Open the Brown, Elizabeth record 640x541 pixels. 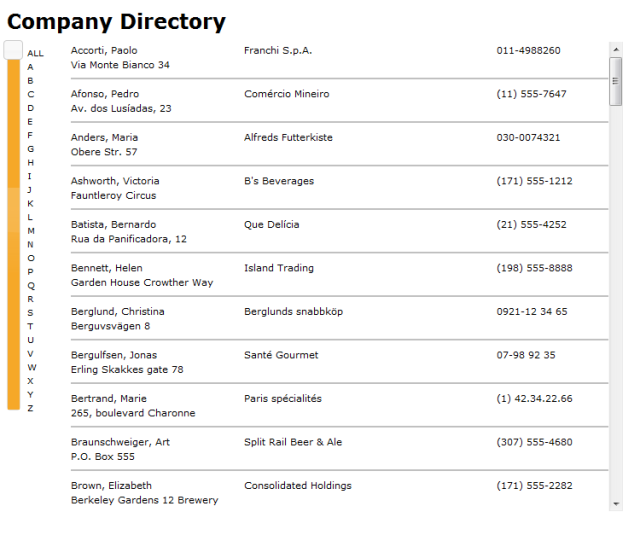click(x=339, y=493)
